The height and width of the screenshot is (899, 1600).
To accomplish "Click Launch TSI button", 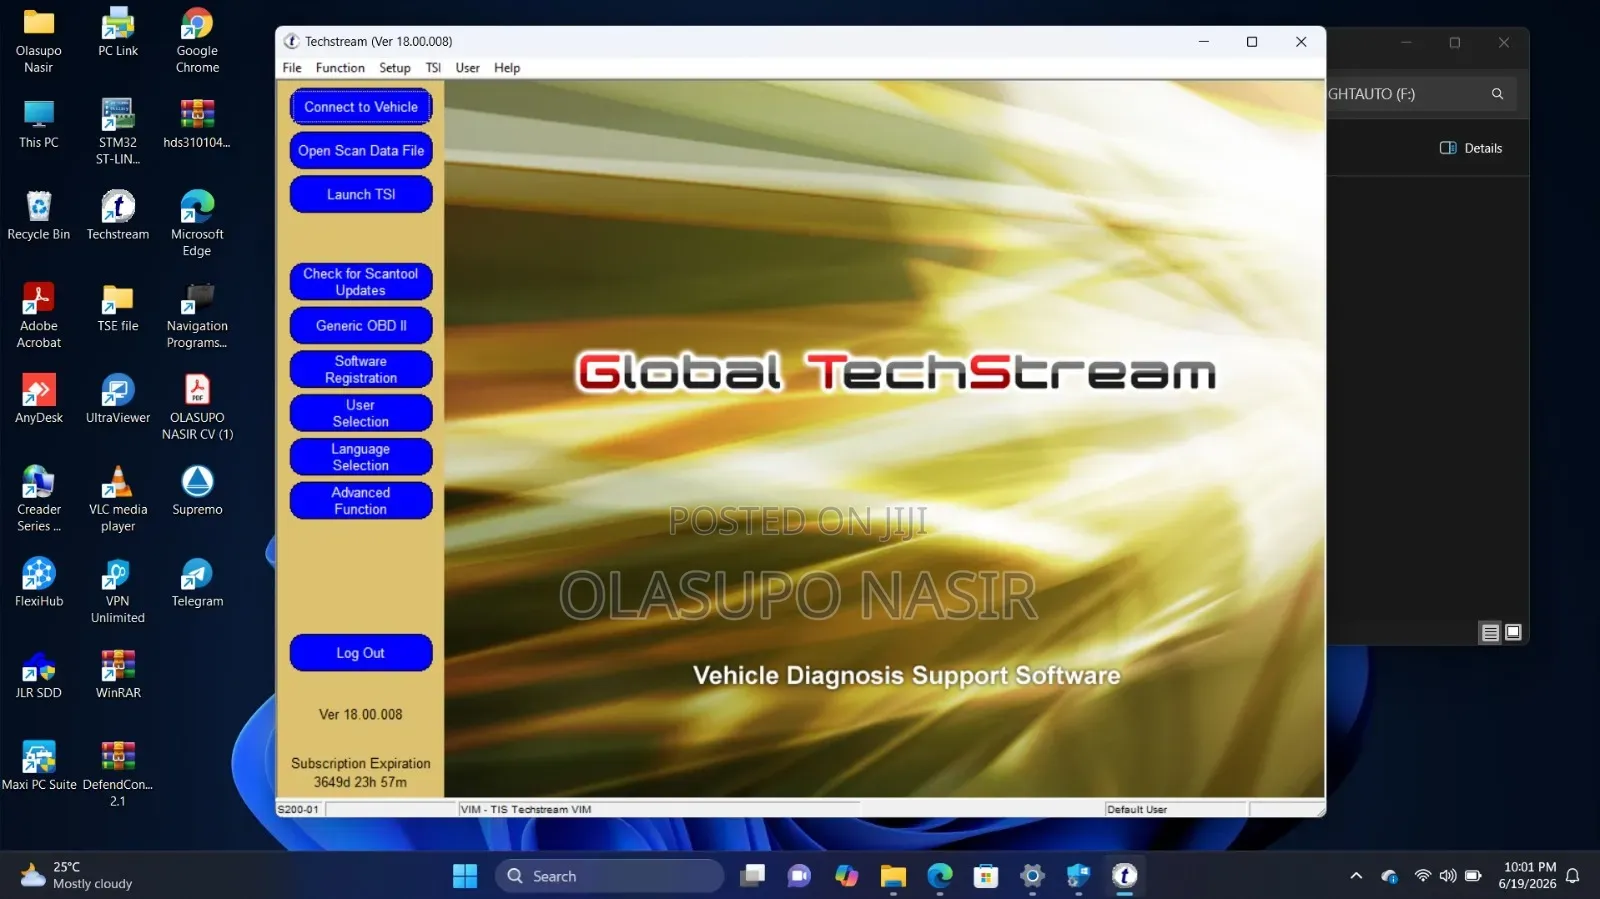I will click(361, 195).
